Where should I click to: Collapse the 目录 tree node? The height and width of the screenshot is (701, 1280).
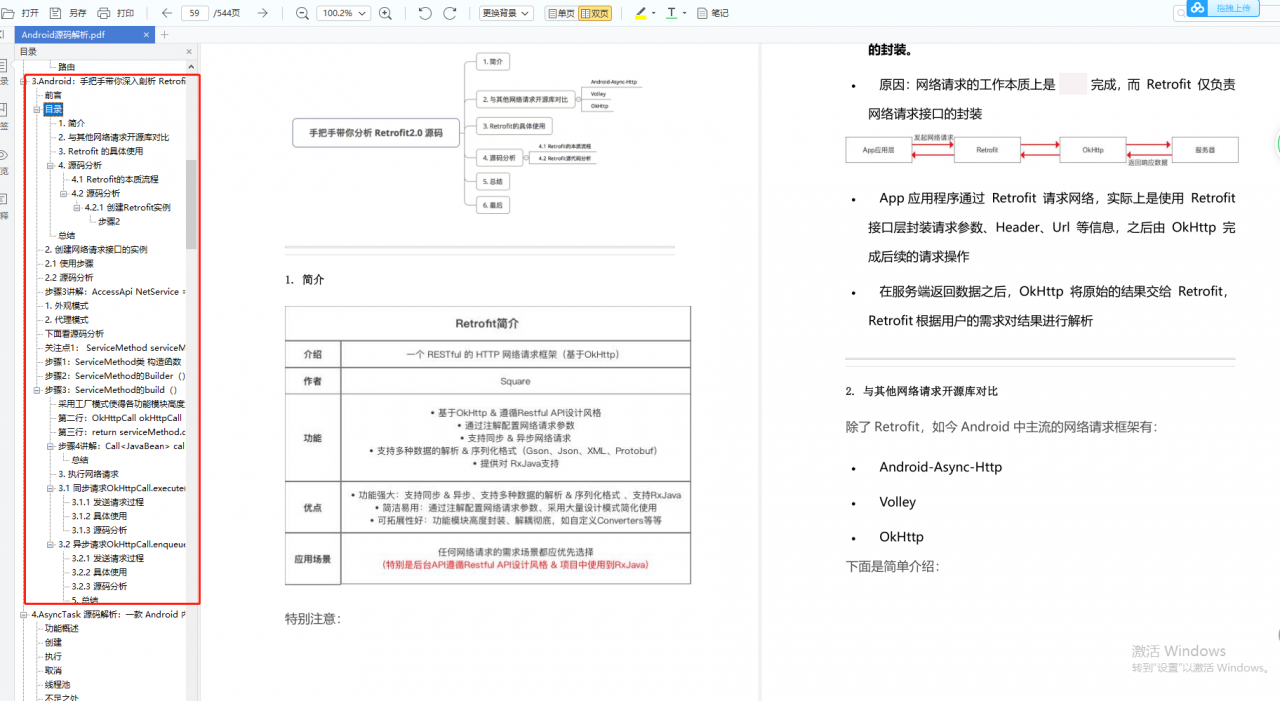pos(37,109)
